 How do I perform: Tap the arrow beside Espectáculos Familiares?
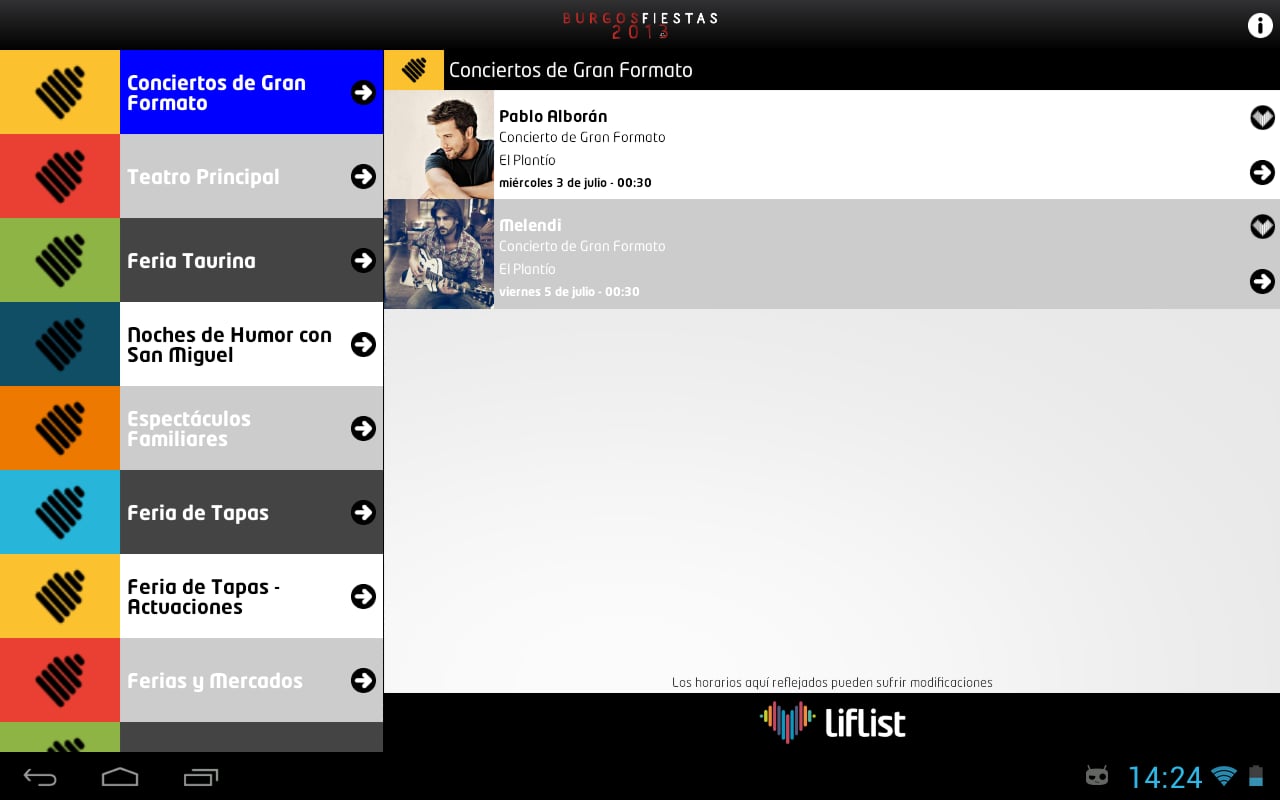point(363,428)
